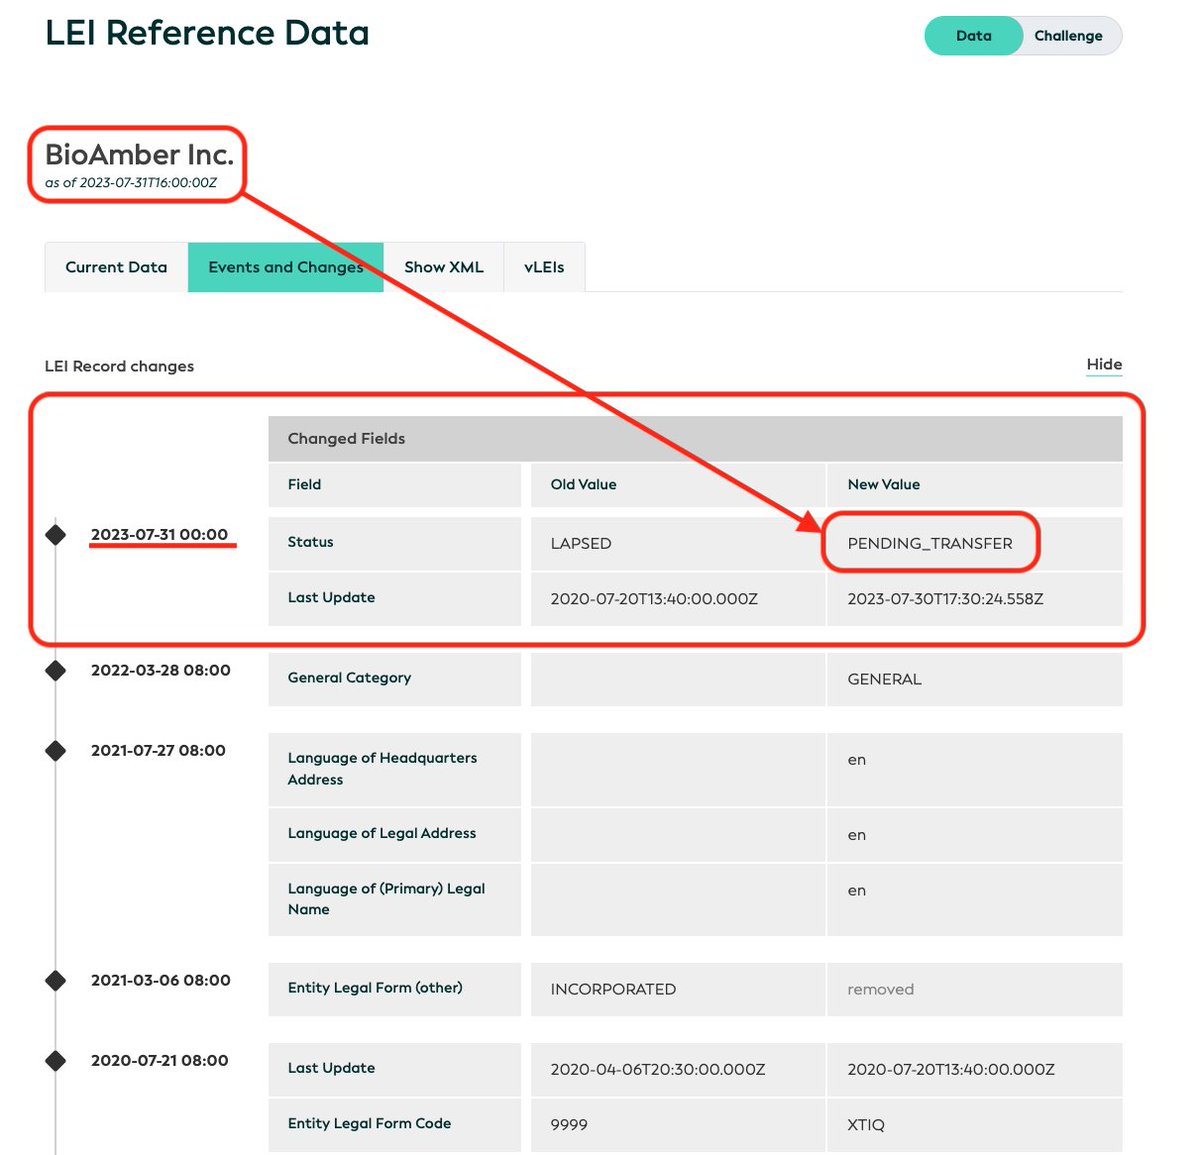1200x1155 pixels.
Task: Click the removed new value cell
Action: coord(974,989)
